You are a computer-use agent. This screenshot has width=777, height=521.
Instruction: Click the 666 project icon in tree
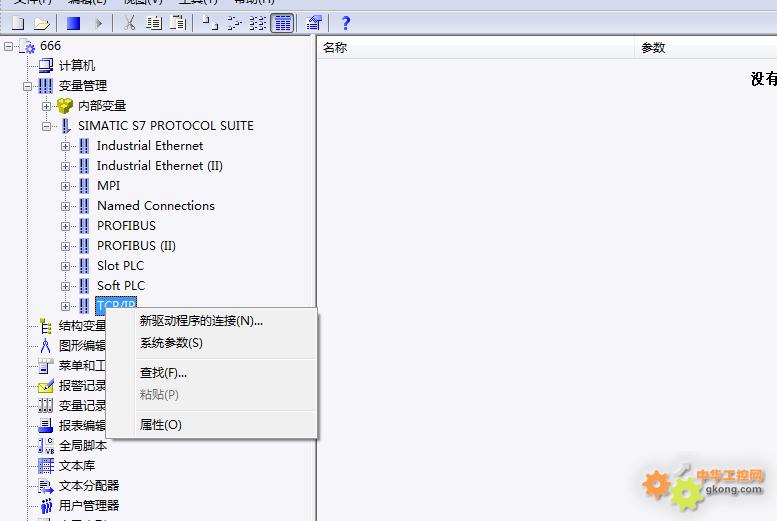coord(27,47)
